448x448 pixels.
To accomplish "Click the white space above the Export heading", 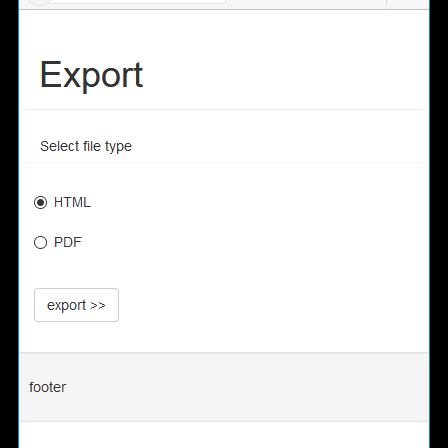I will 224,33.
